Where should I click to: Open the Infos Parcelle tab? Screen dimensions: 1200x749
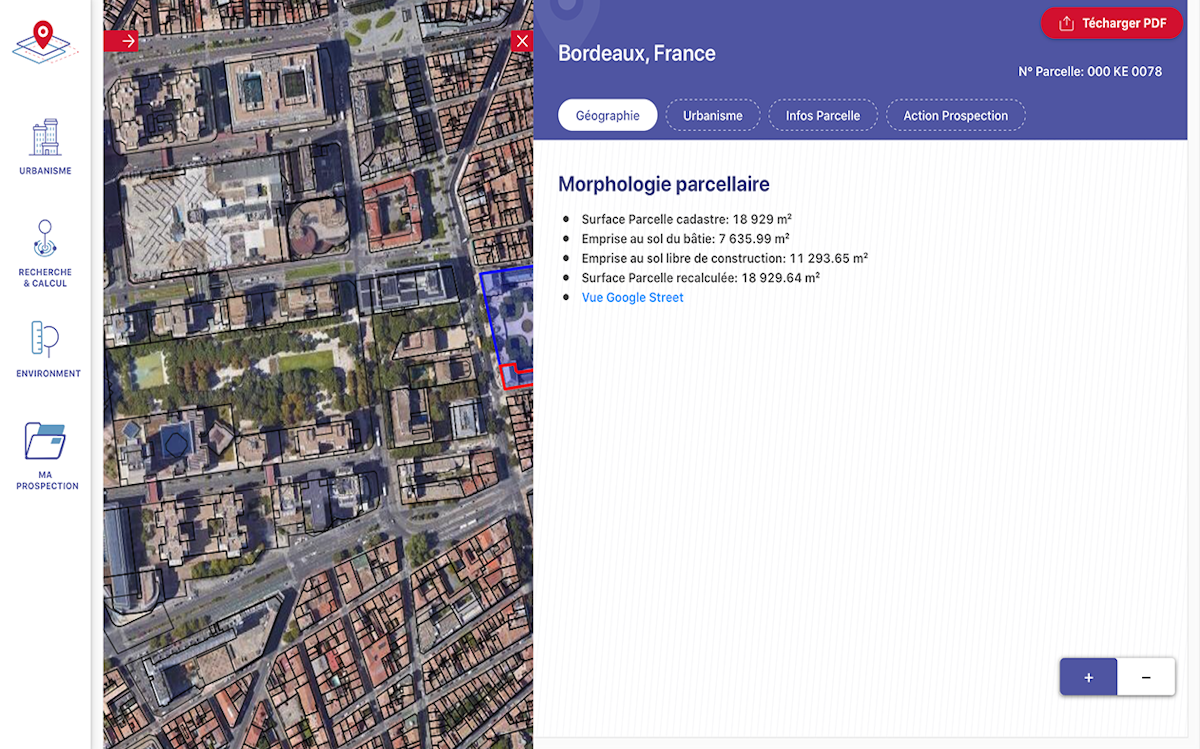tap(822, 116)
